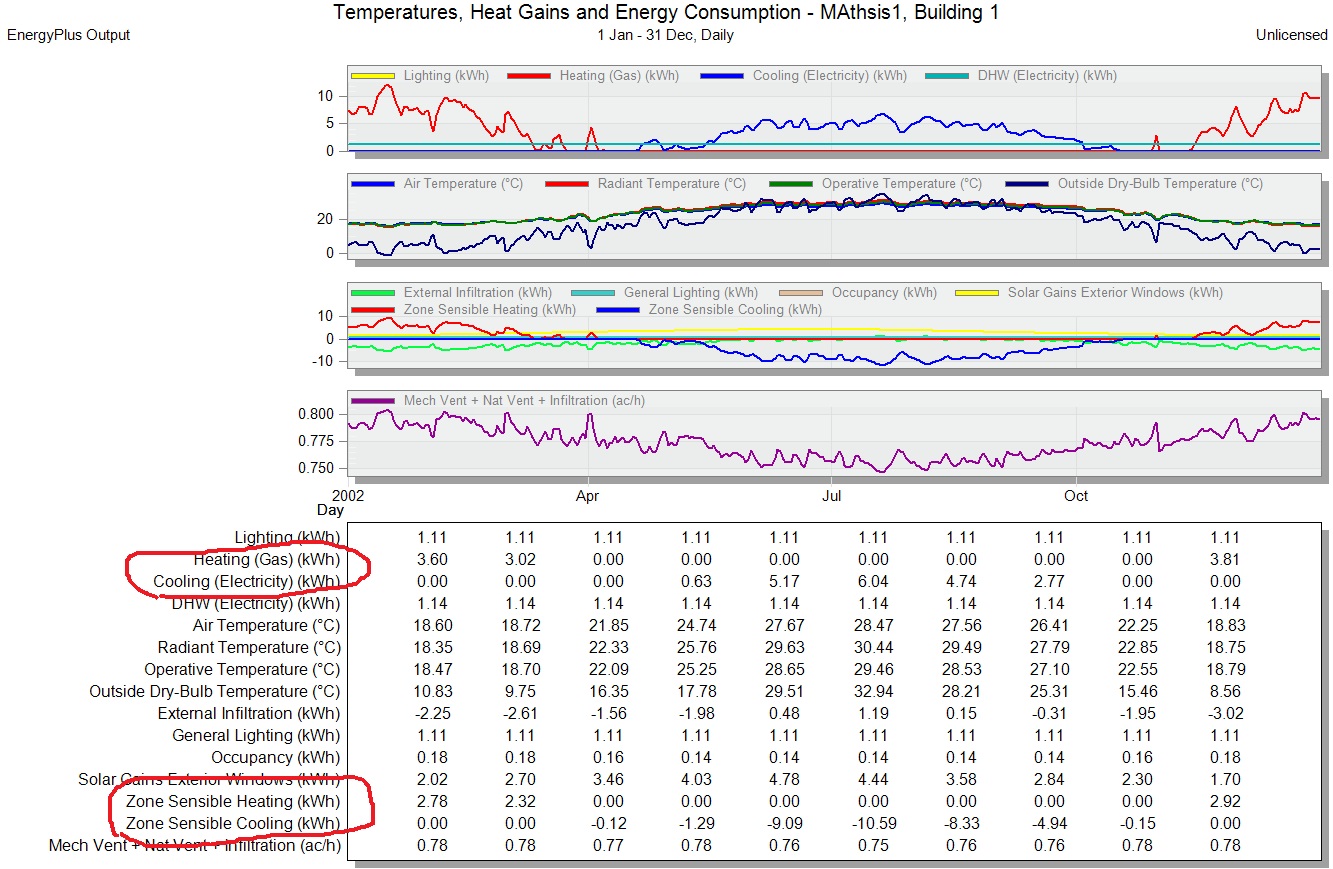The image size is (1333, 869).
Task: Click the '4.78' solar gains cell
Action: tap(785, 780)
